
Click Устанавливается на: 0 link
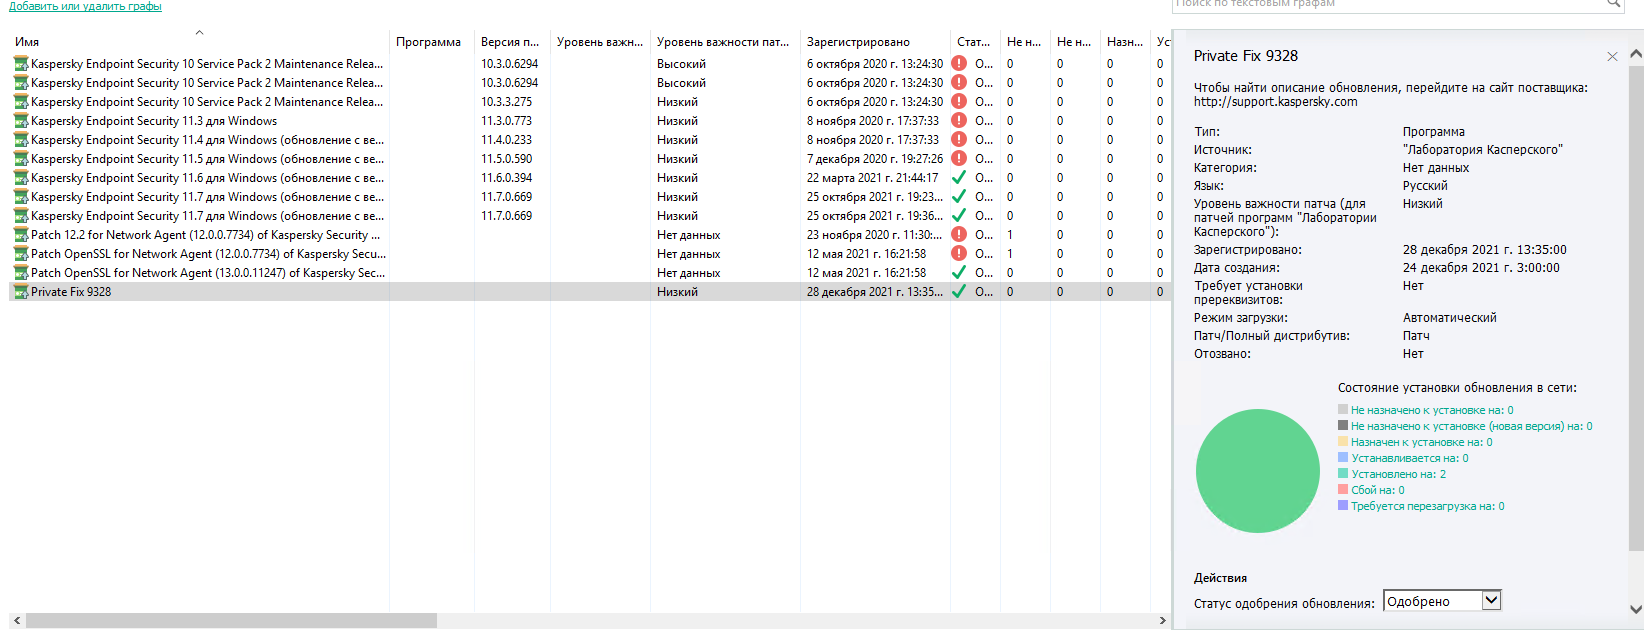[1410, 458]
